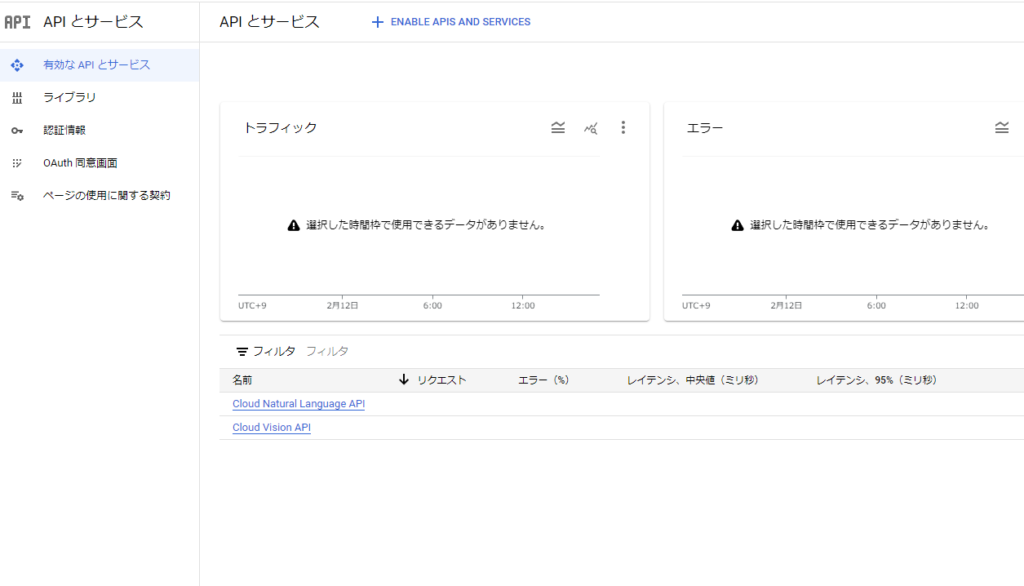This screenshot has height=586, width=1024.
Task: Click the plus icon beside ENABLE APIS
Action: (377, 22)
